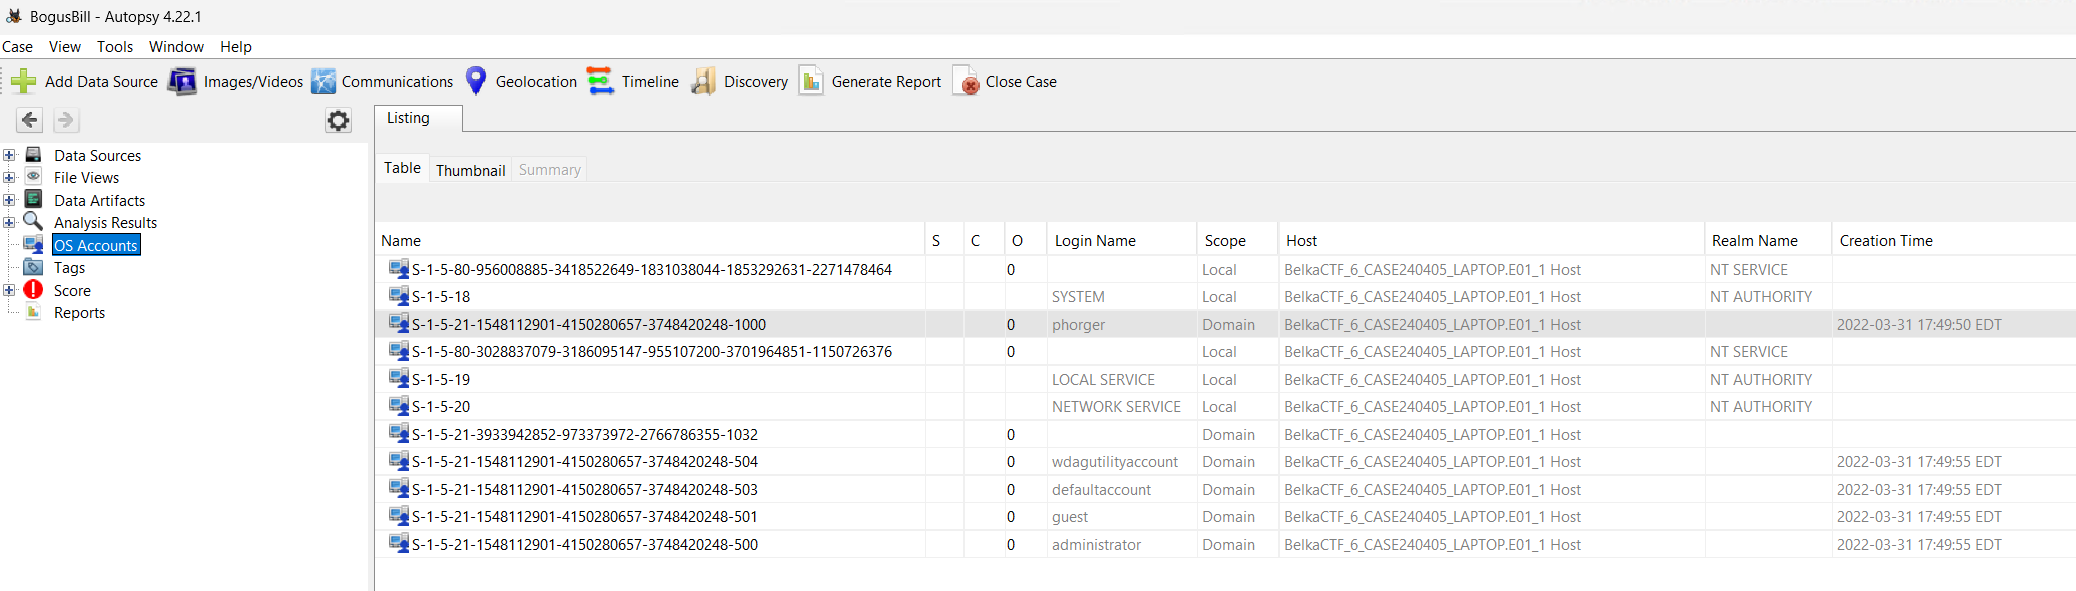The height and width of the screenshot is (591, 2076).
Task: Expand the File Views node
Action: pyautogui.click(x=9, y=177)
